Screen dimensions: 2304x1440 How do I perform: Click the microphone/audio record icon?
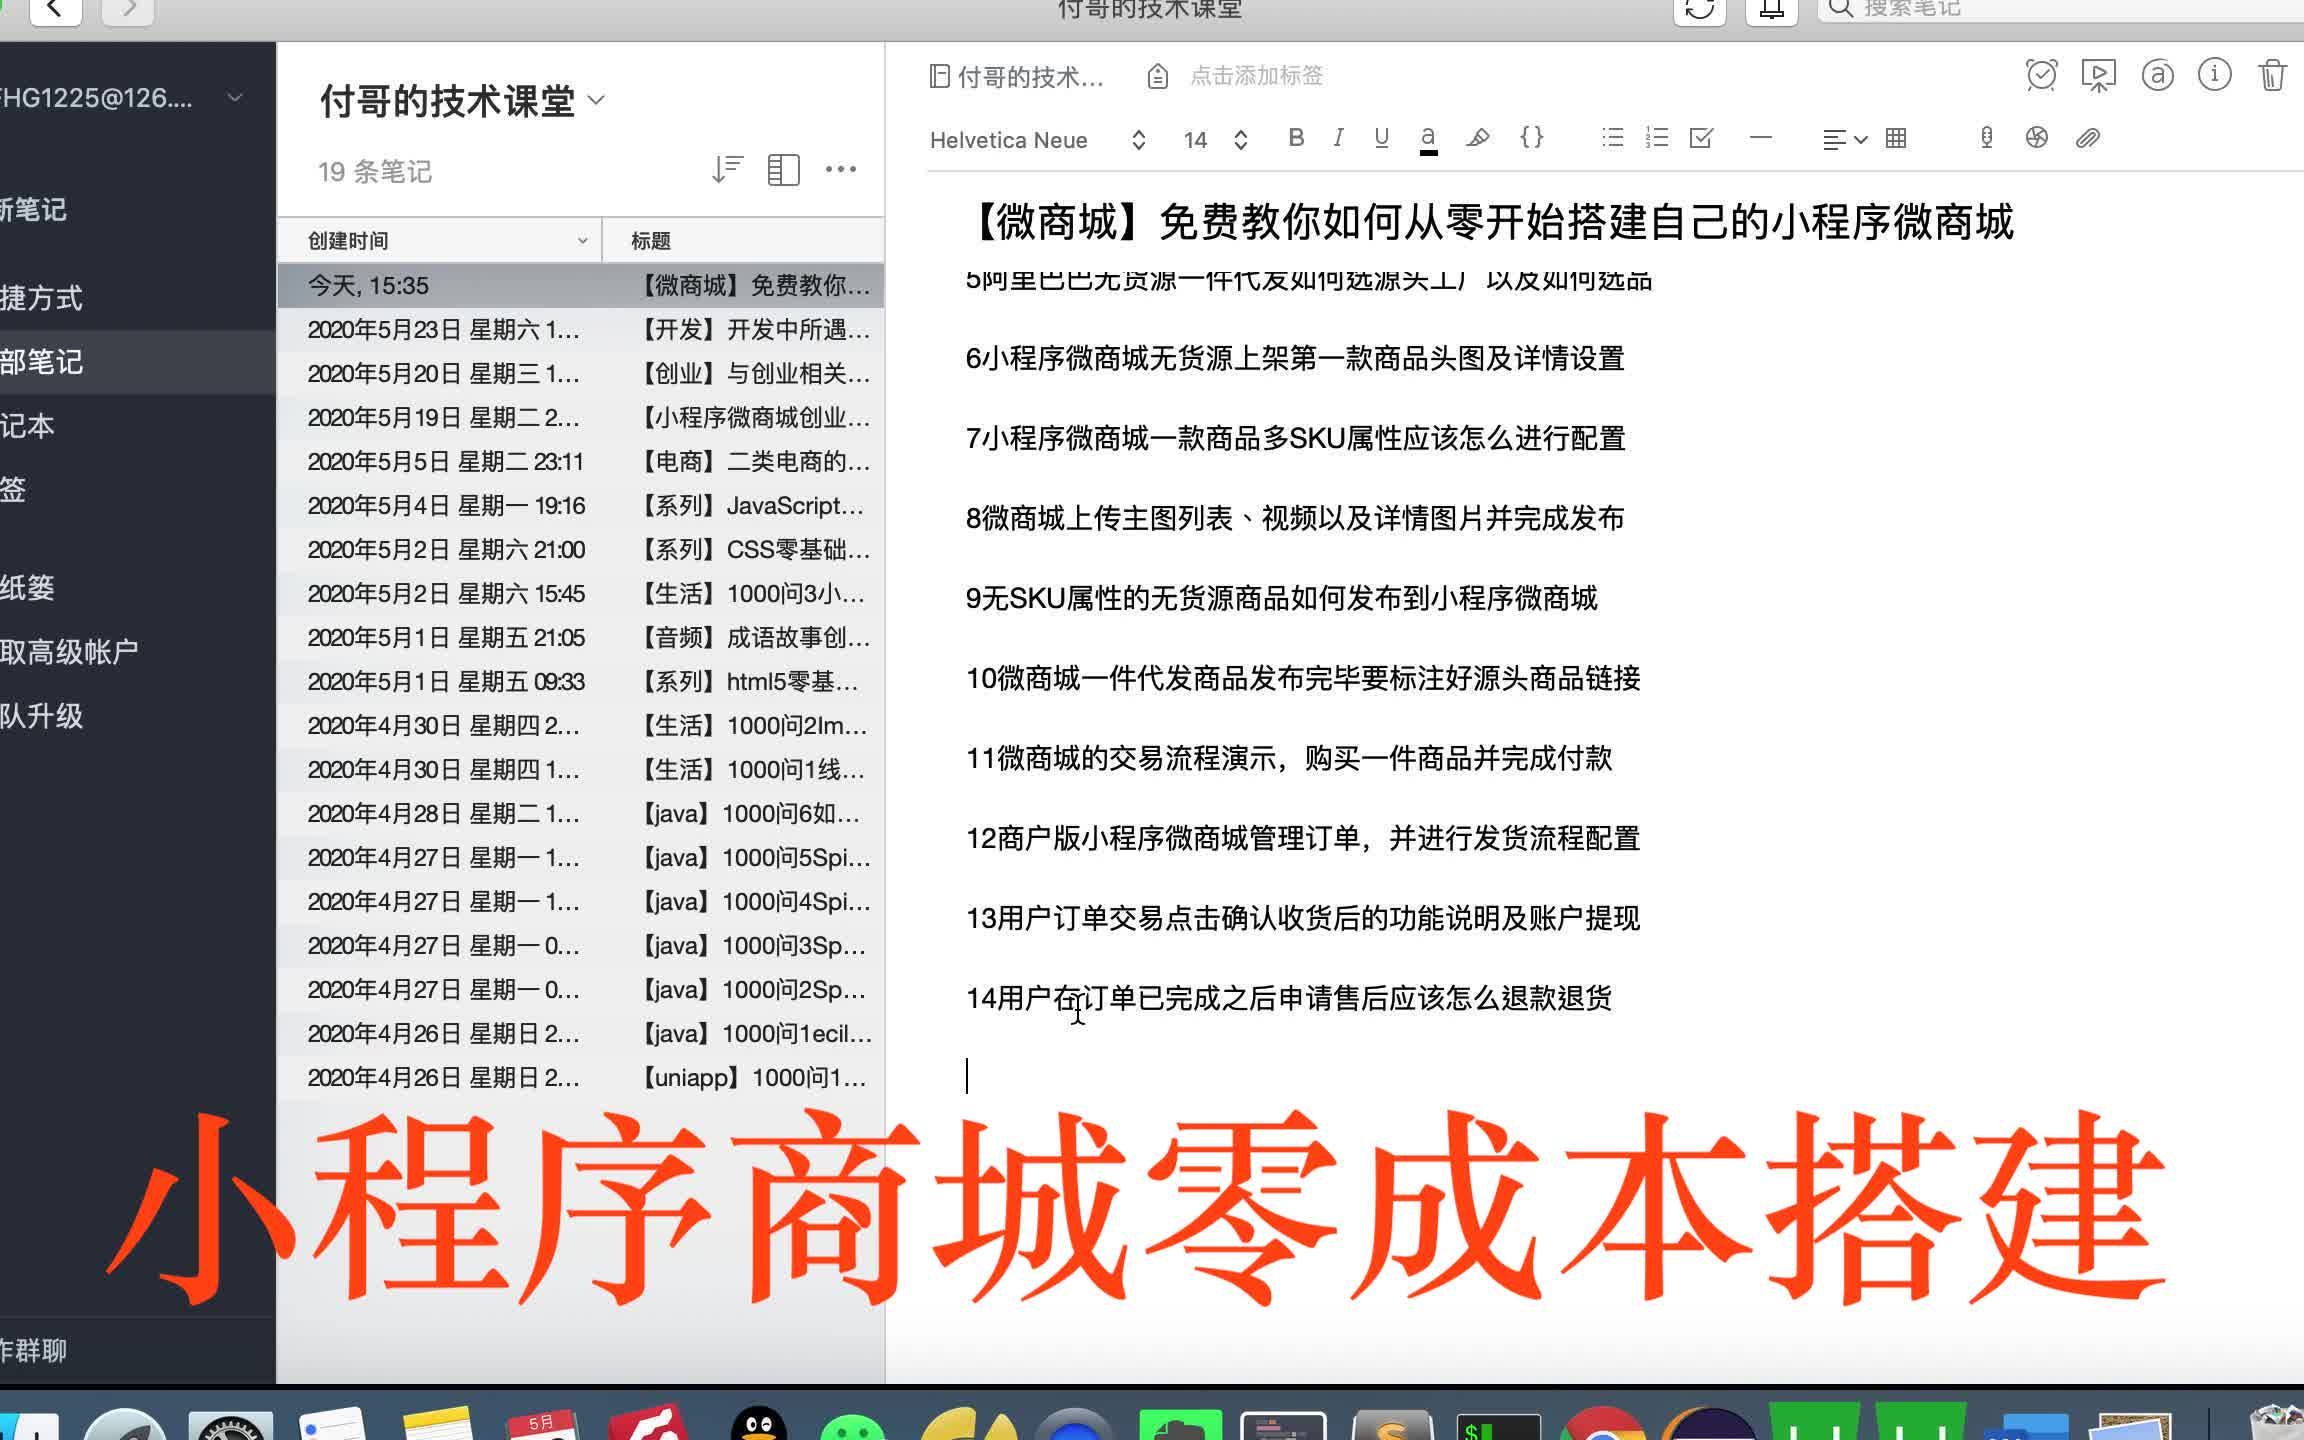pyautogui.click(x=1986, y=138)
